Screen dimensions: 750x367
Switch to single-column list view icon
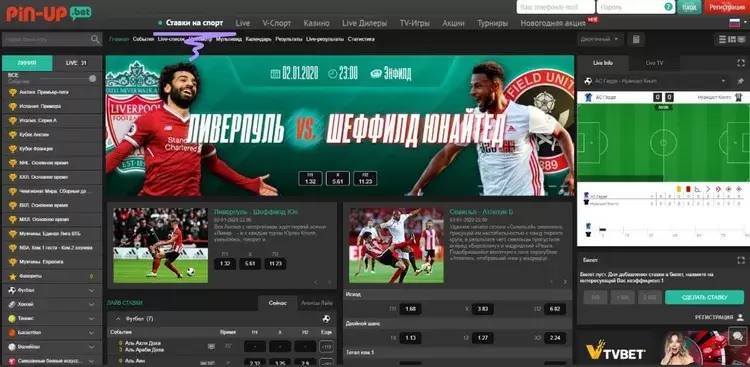click(x=722, y=39)
